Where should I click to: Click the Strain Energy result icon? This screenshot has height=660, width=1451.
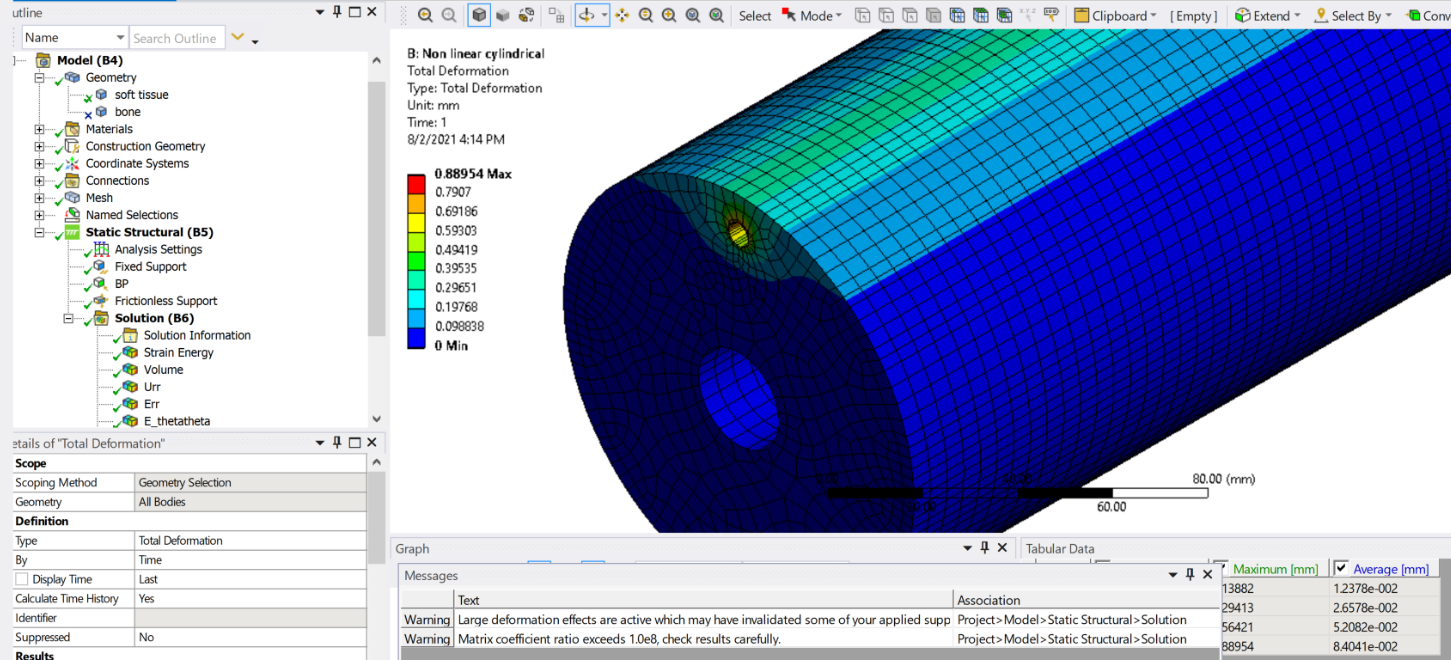(130, 353)
